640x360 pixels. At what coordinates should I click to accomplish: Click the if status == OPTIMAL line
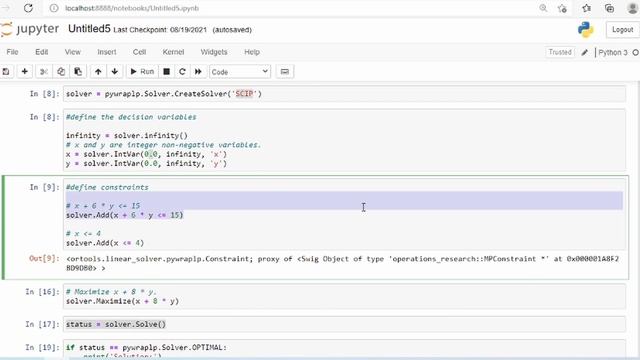pyautogui.click(x=146, y=347)
